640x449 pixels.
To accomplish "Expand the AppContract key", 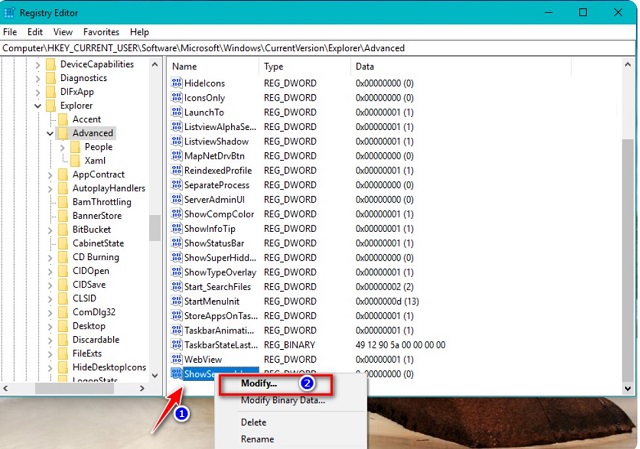I will coord(50,175).
